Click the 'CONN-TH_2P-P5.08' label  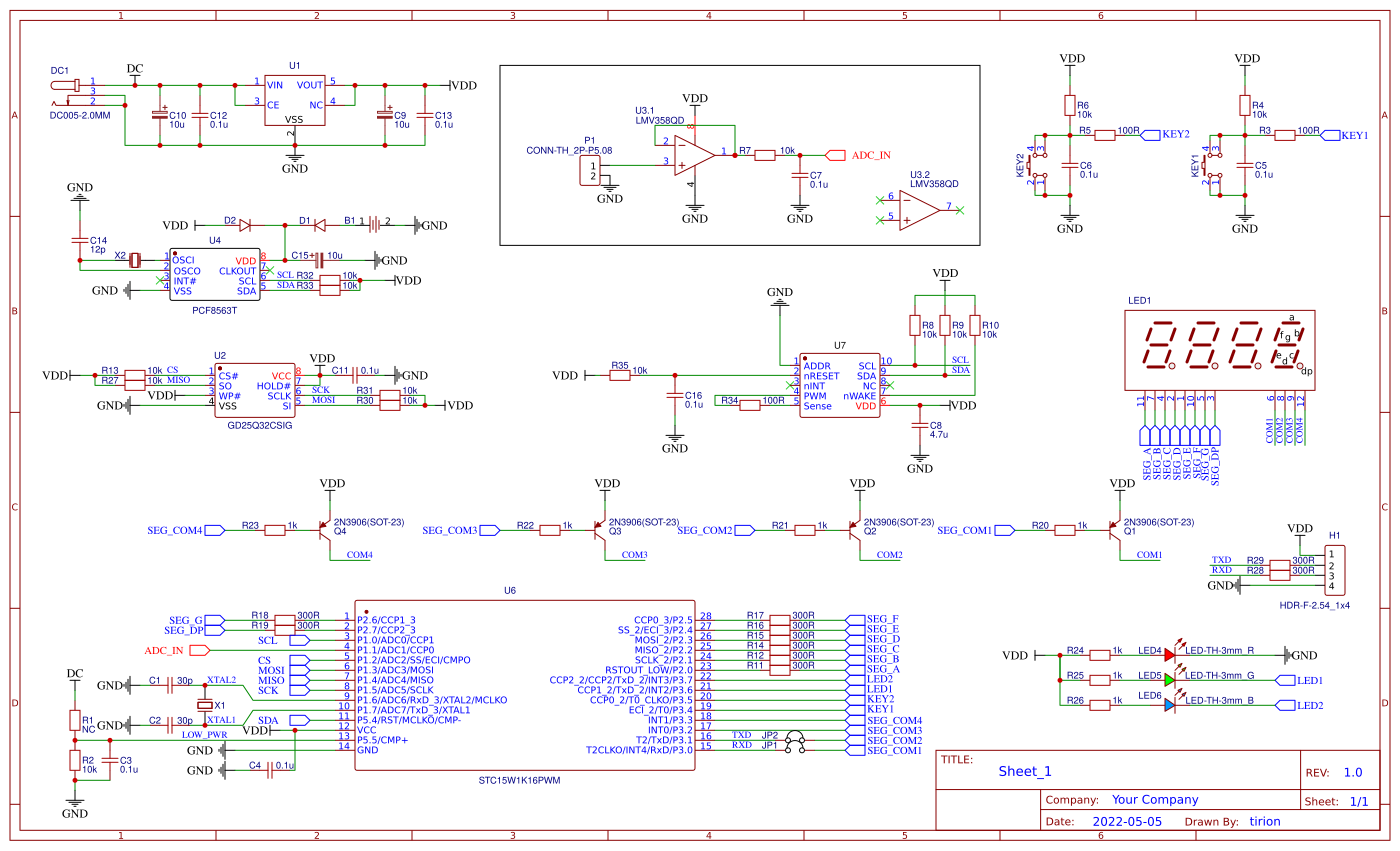tap(569, 150)
